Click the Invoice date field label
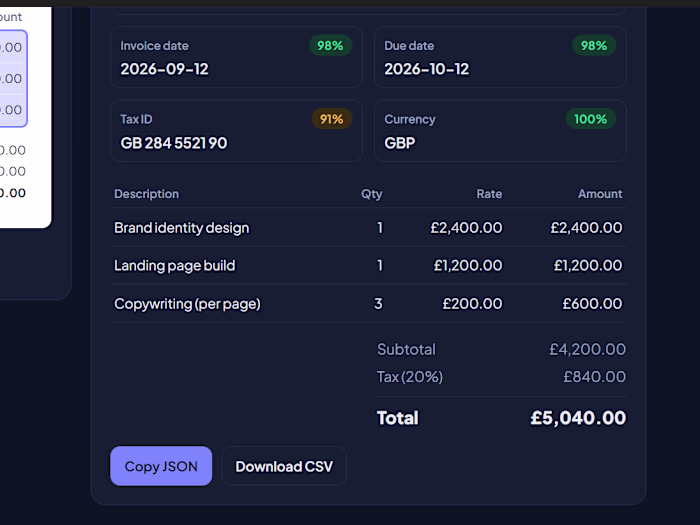The height and width of the screenshot is (525, 700). pos(154,46)
